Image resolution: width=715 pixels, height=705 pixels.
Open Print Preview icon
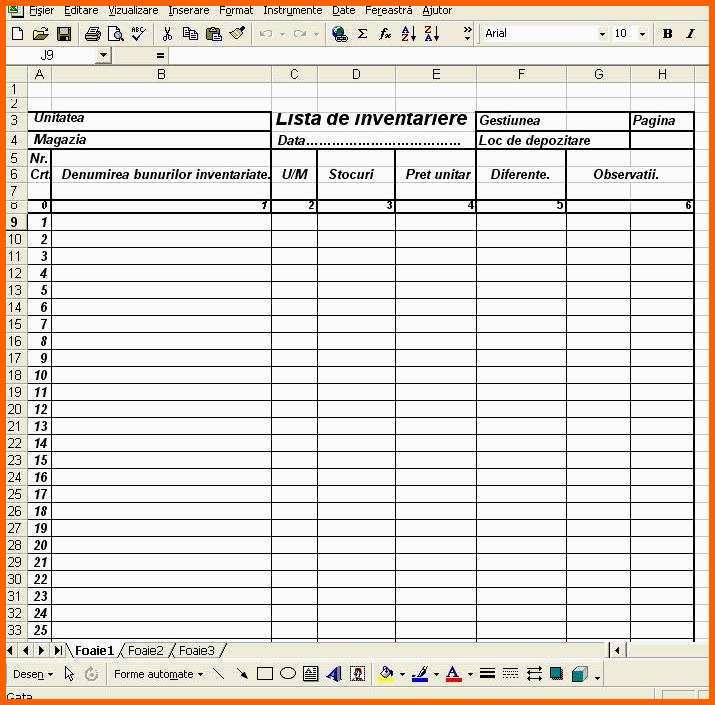116,33
